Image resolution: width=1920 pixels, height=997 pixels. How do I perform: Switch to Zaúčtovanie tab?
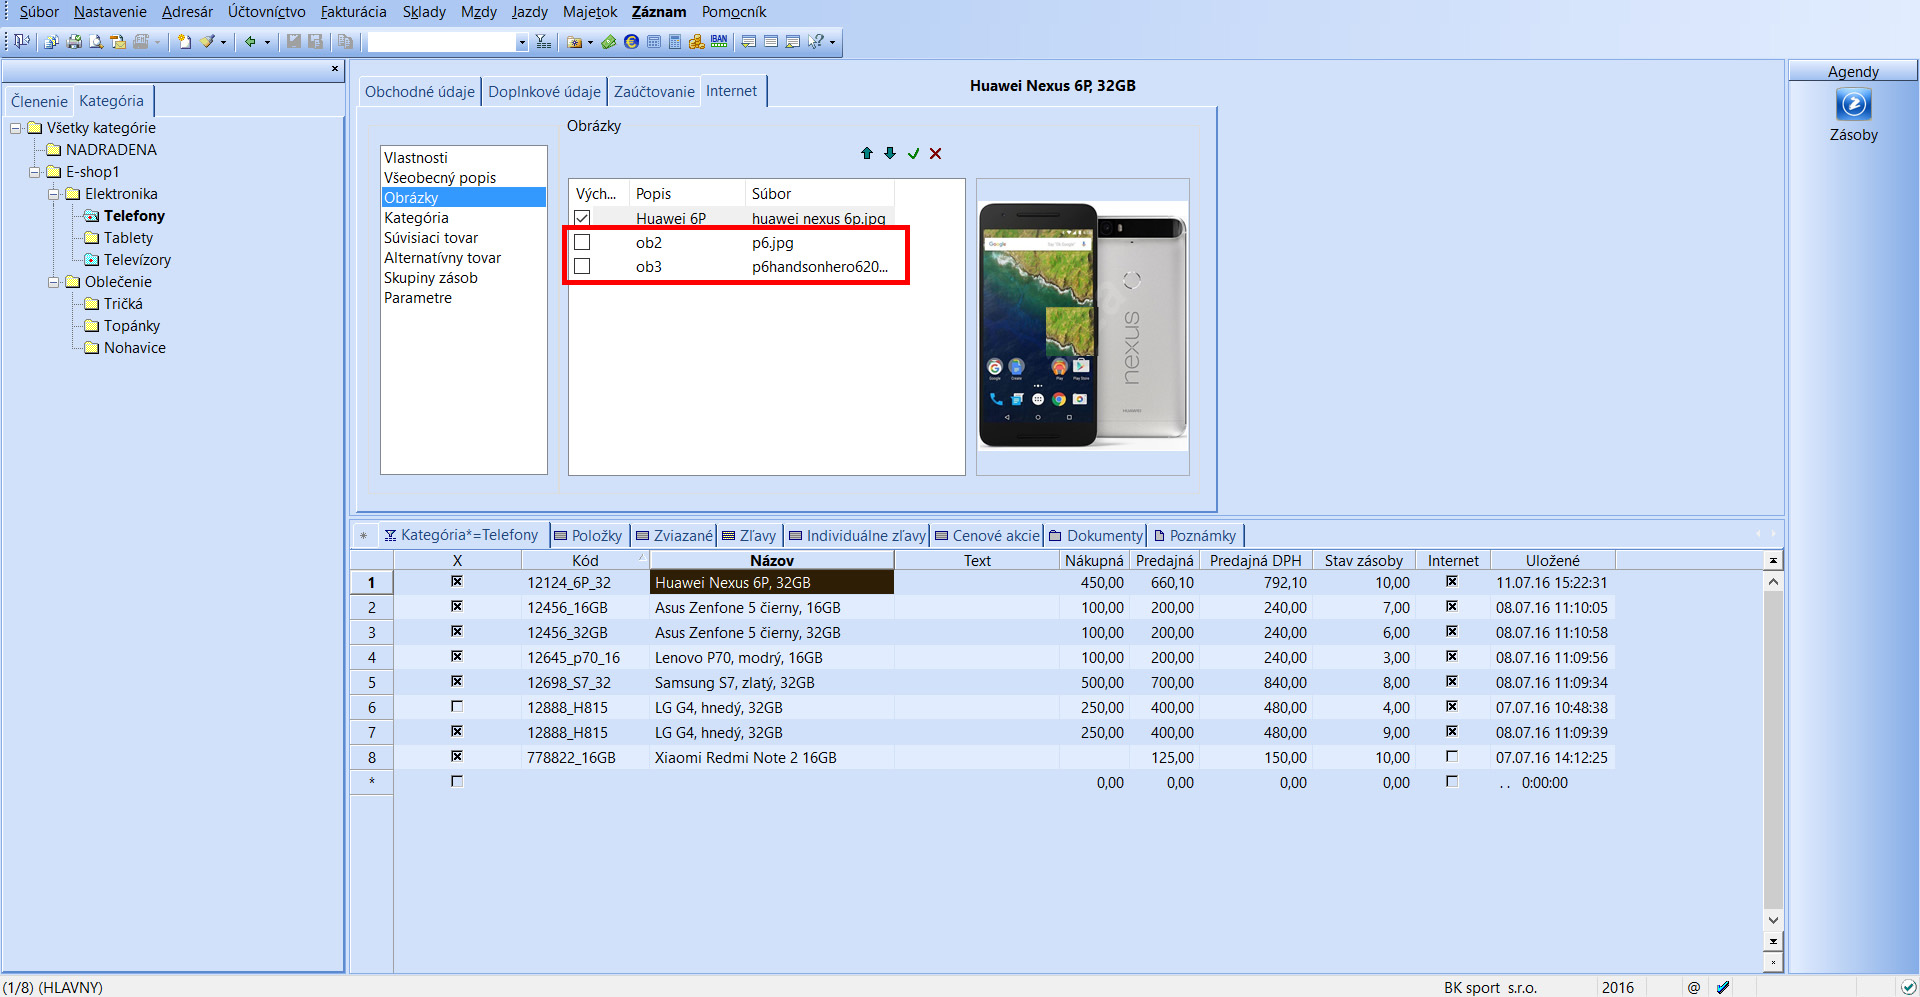pos(654,91)
